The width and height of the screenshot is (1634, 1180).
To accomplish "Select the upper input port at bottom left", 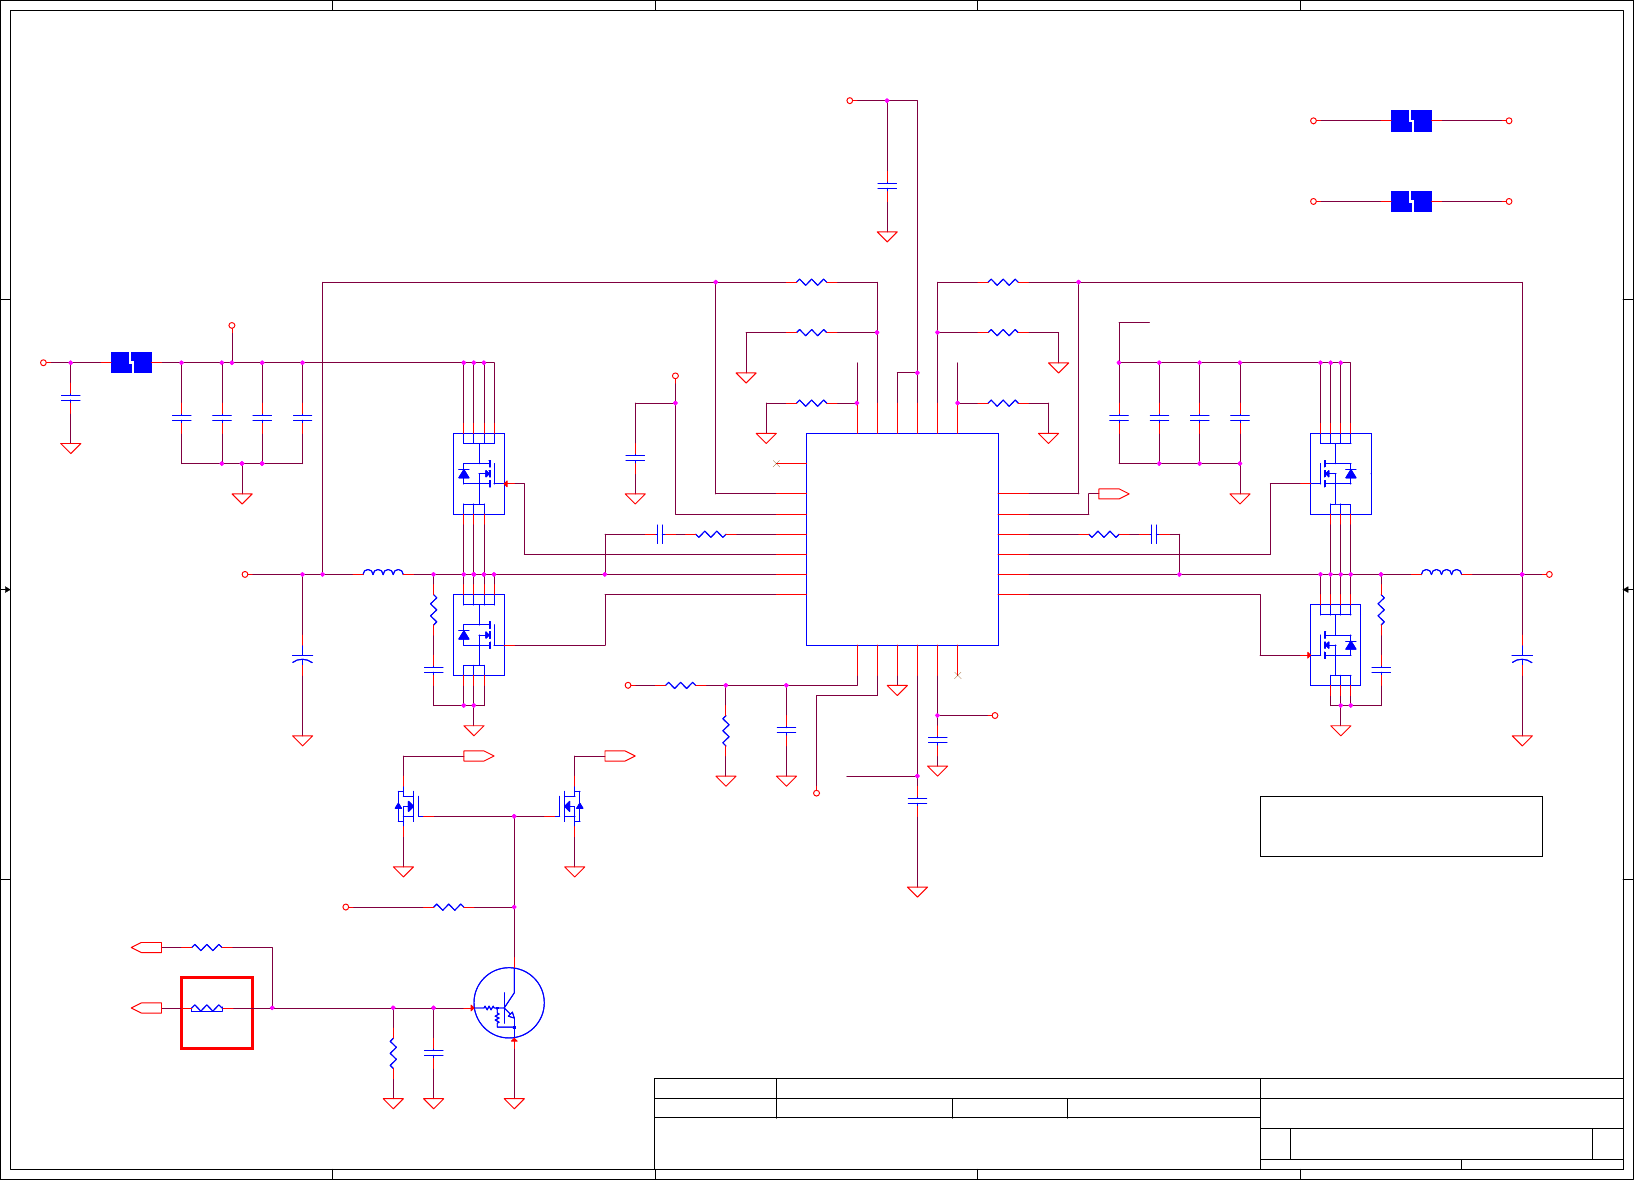I will (x=147, y=947).
